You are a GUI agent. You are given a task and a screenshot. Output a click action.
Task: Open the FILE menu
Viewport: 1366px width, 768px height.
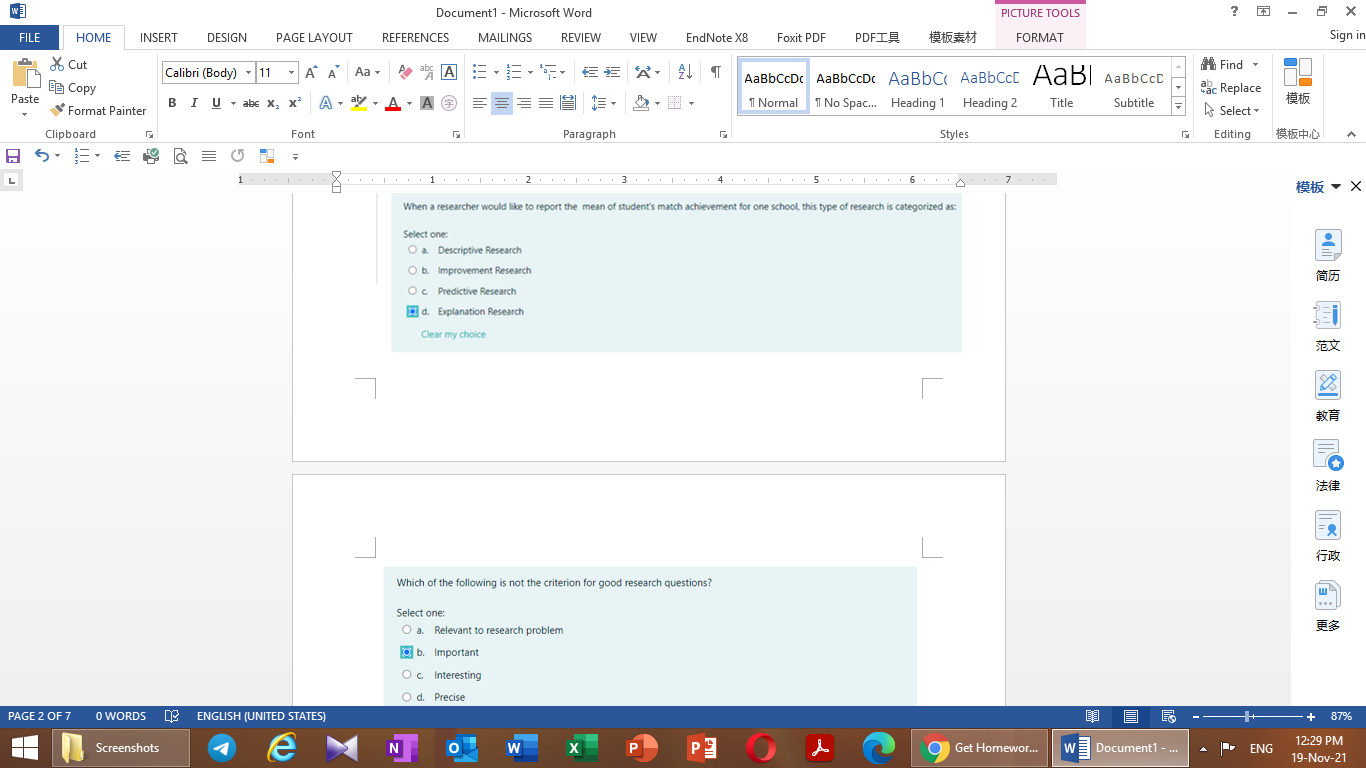tap(29, 37)
